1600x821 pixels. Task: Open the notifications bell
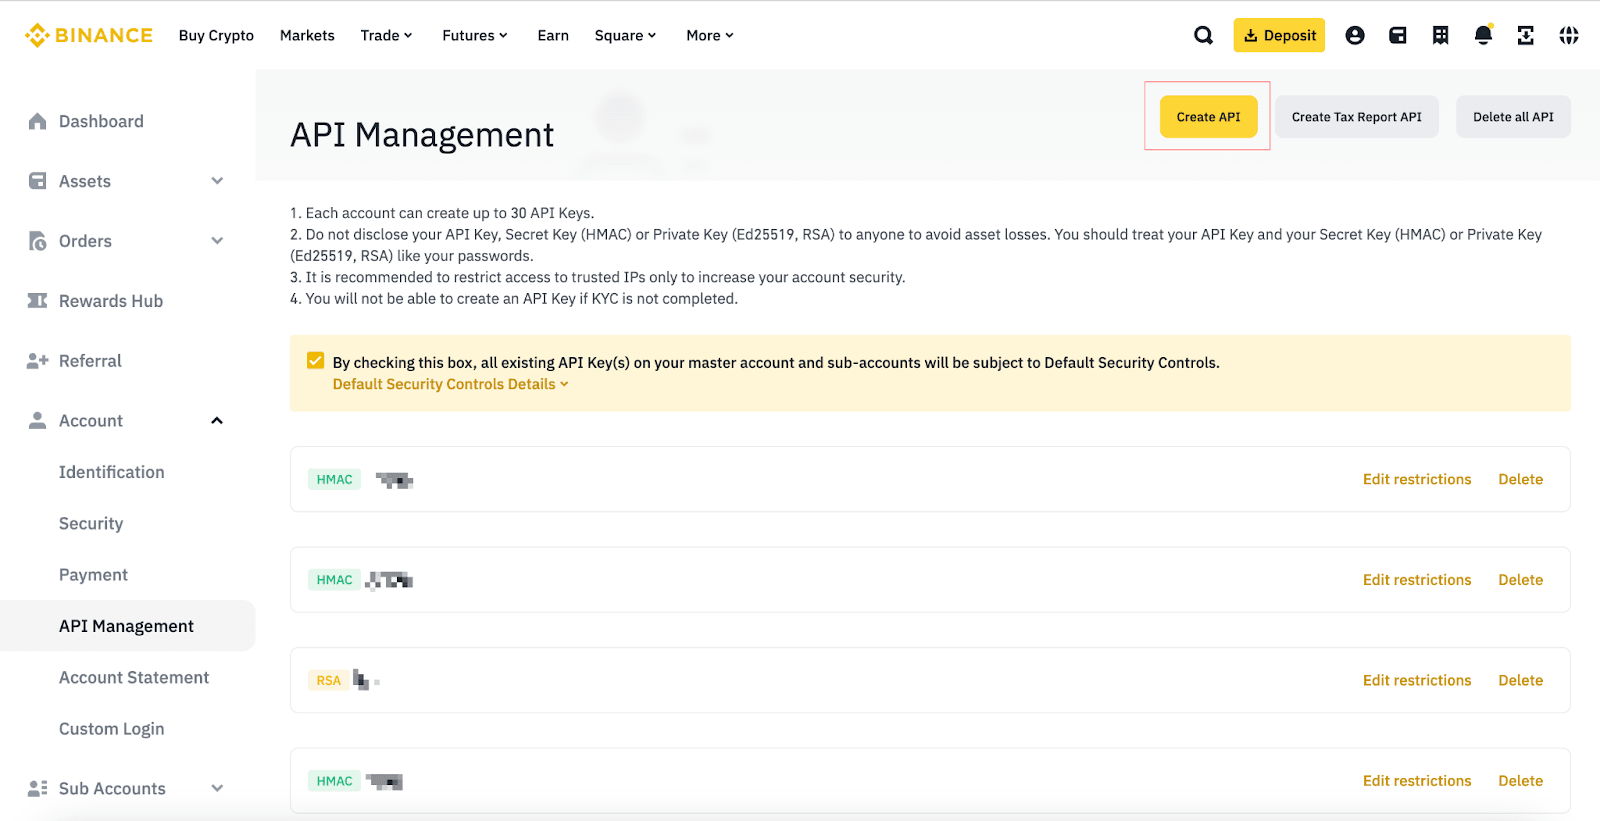point(1484,36)
